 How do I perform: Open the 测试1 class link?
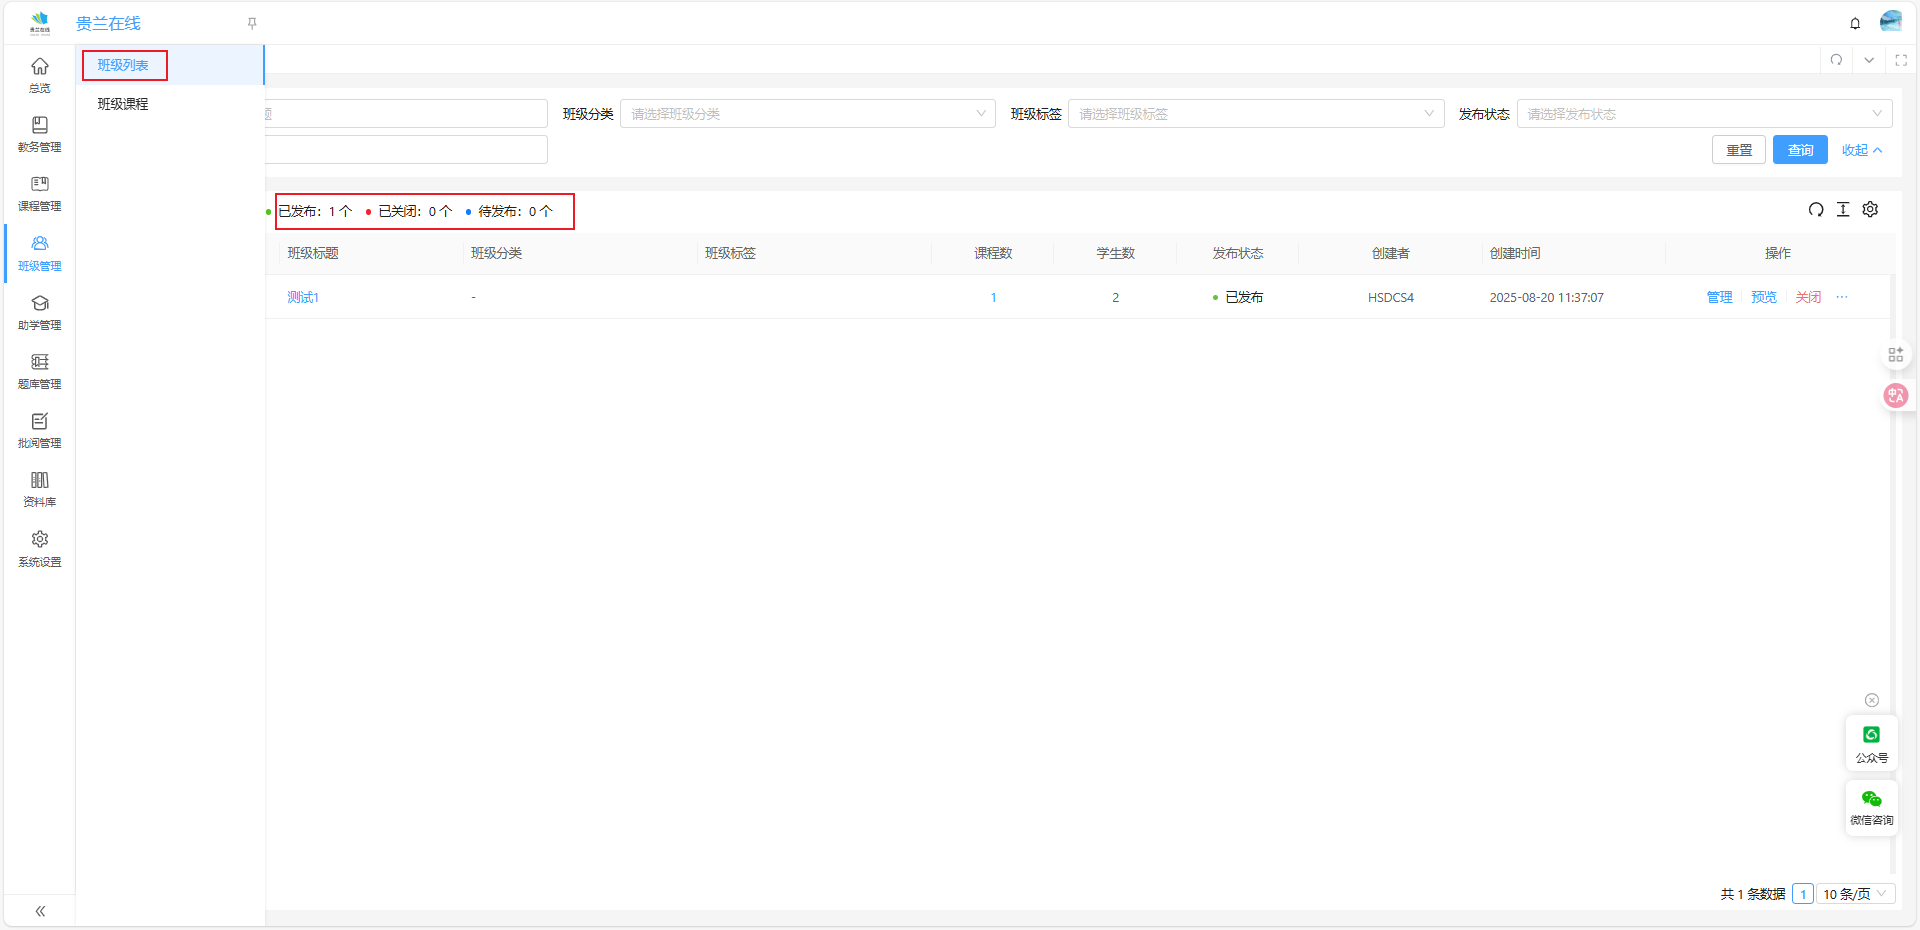(302, 297)
